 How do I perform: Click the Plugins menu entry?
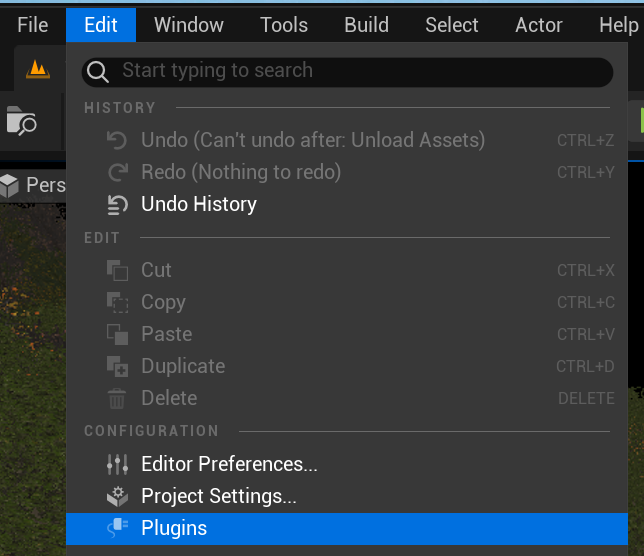click(174, 529)
